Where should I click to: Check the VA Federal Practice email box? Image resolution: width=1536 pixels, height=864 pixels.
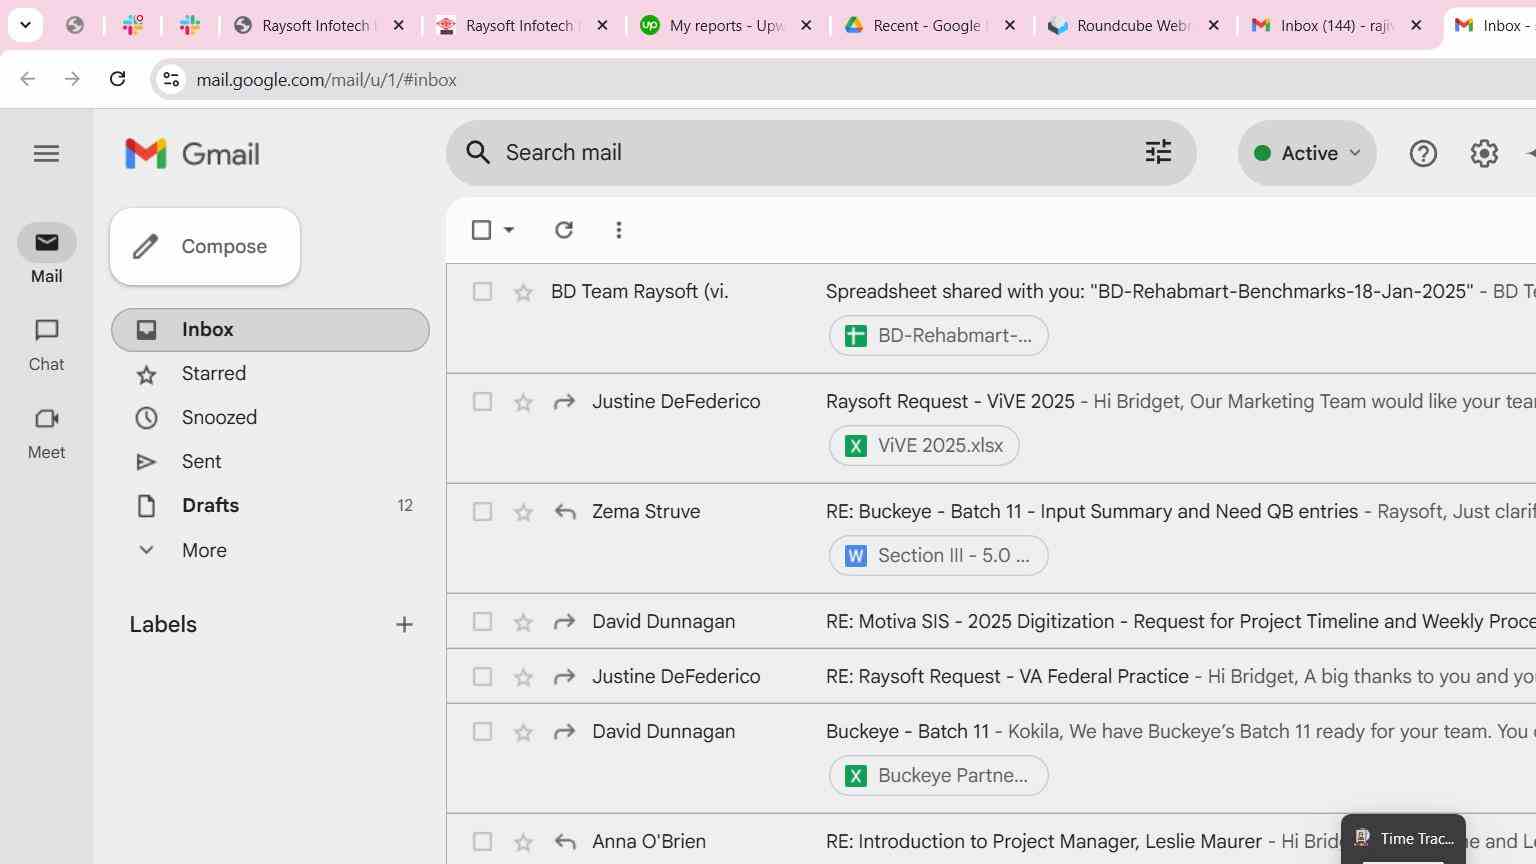482,677
